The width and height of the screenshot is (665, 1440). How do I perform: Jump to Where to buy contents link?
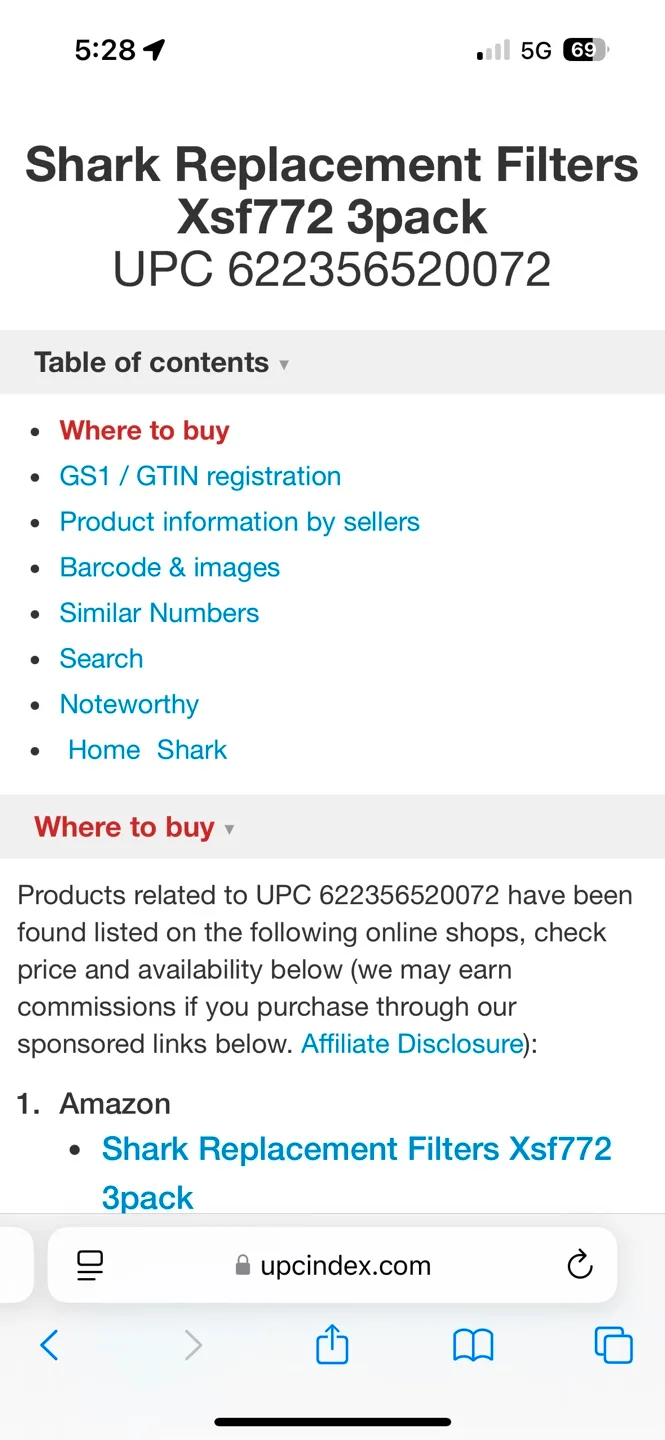[144, 431]
